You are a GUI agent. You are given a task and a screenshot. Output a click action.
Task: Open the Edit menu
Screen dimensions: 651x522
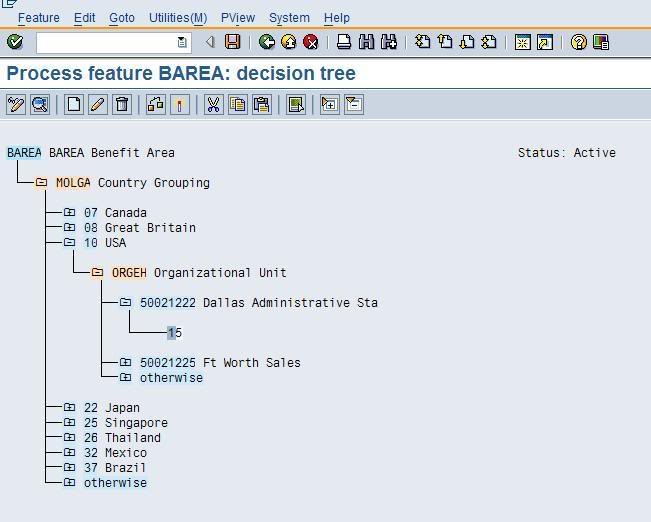pyautogui.click(x=84, y=18)
